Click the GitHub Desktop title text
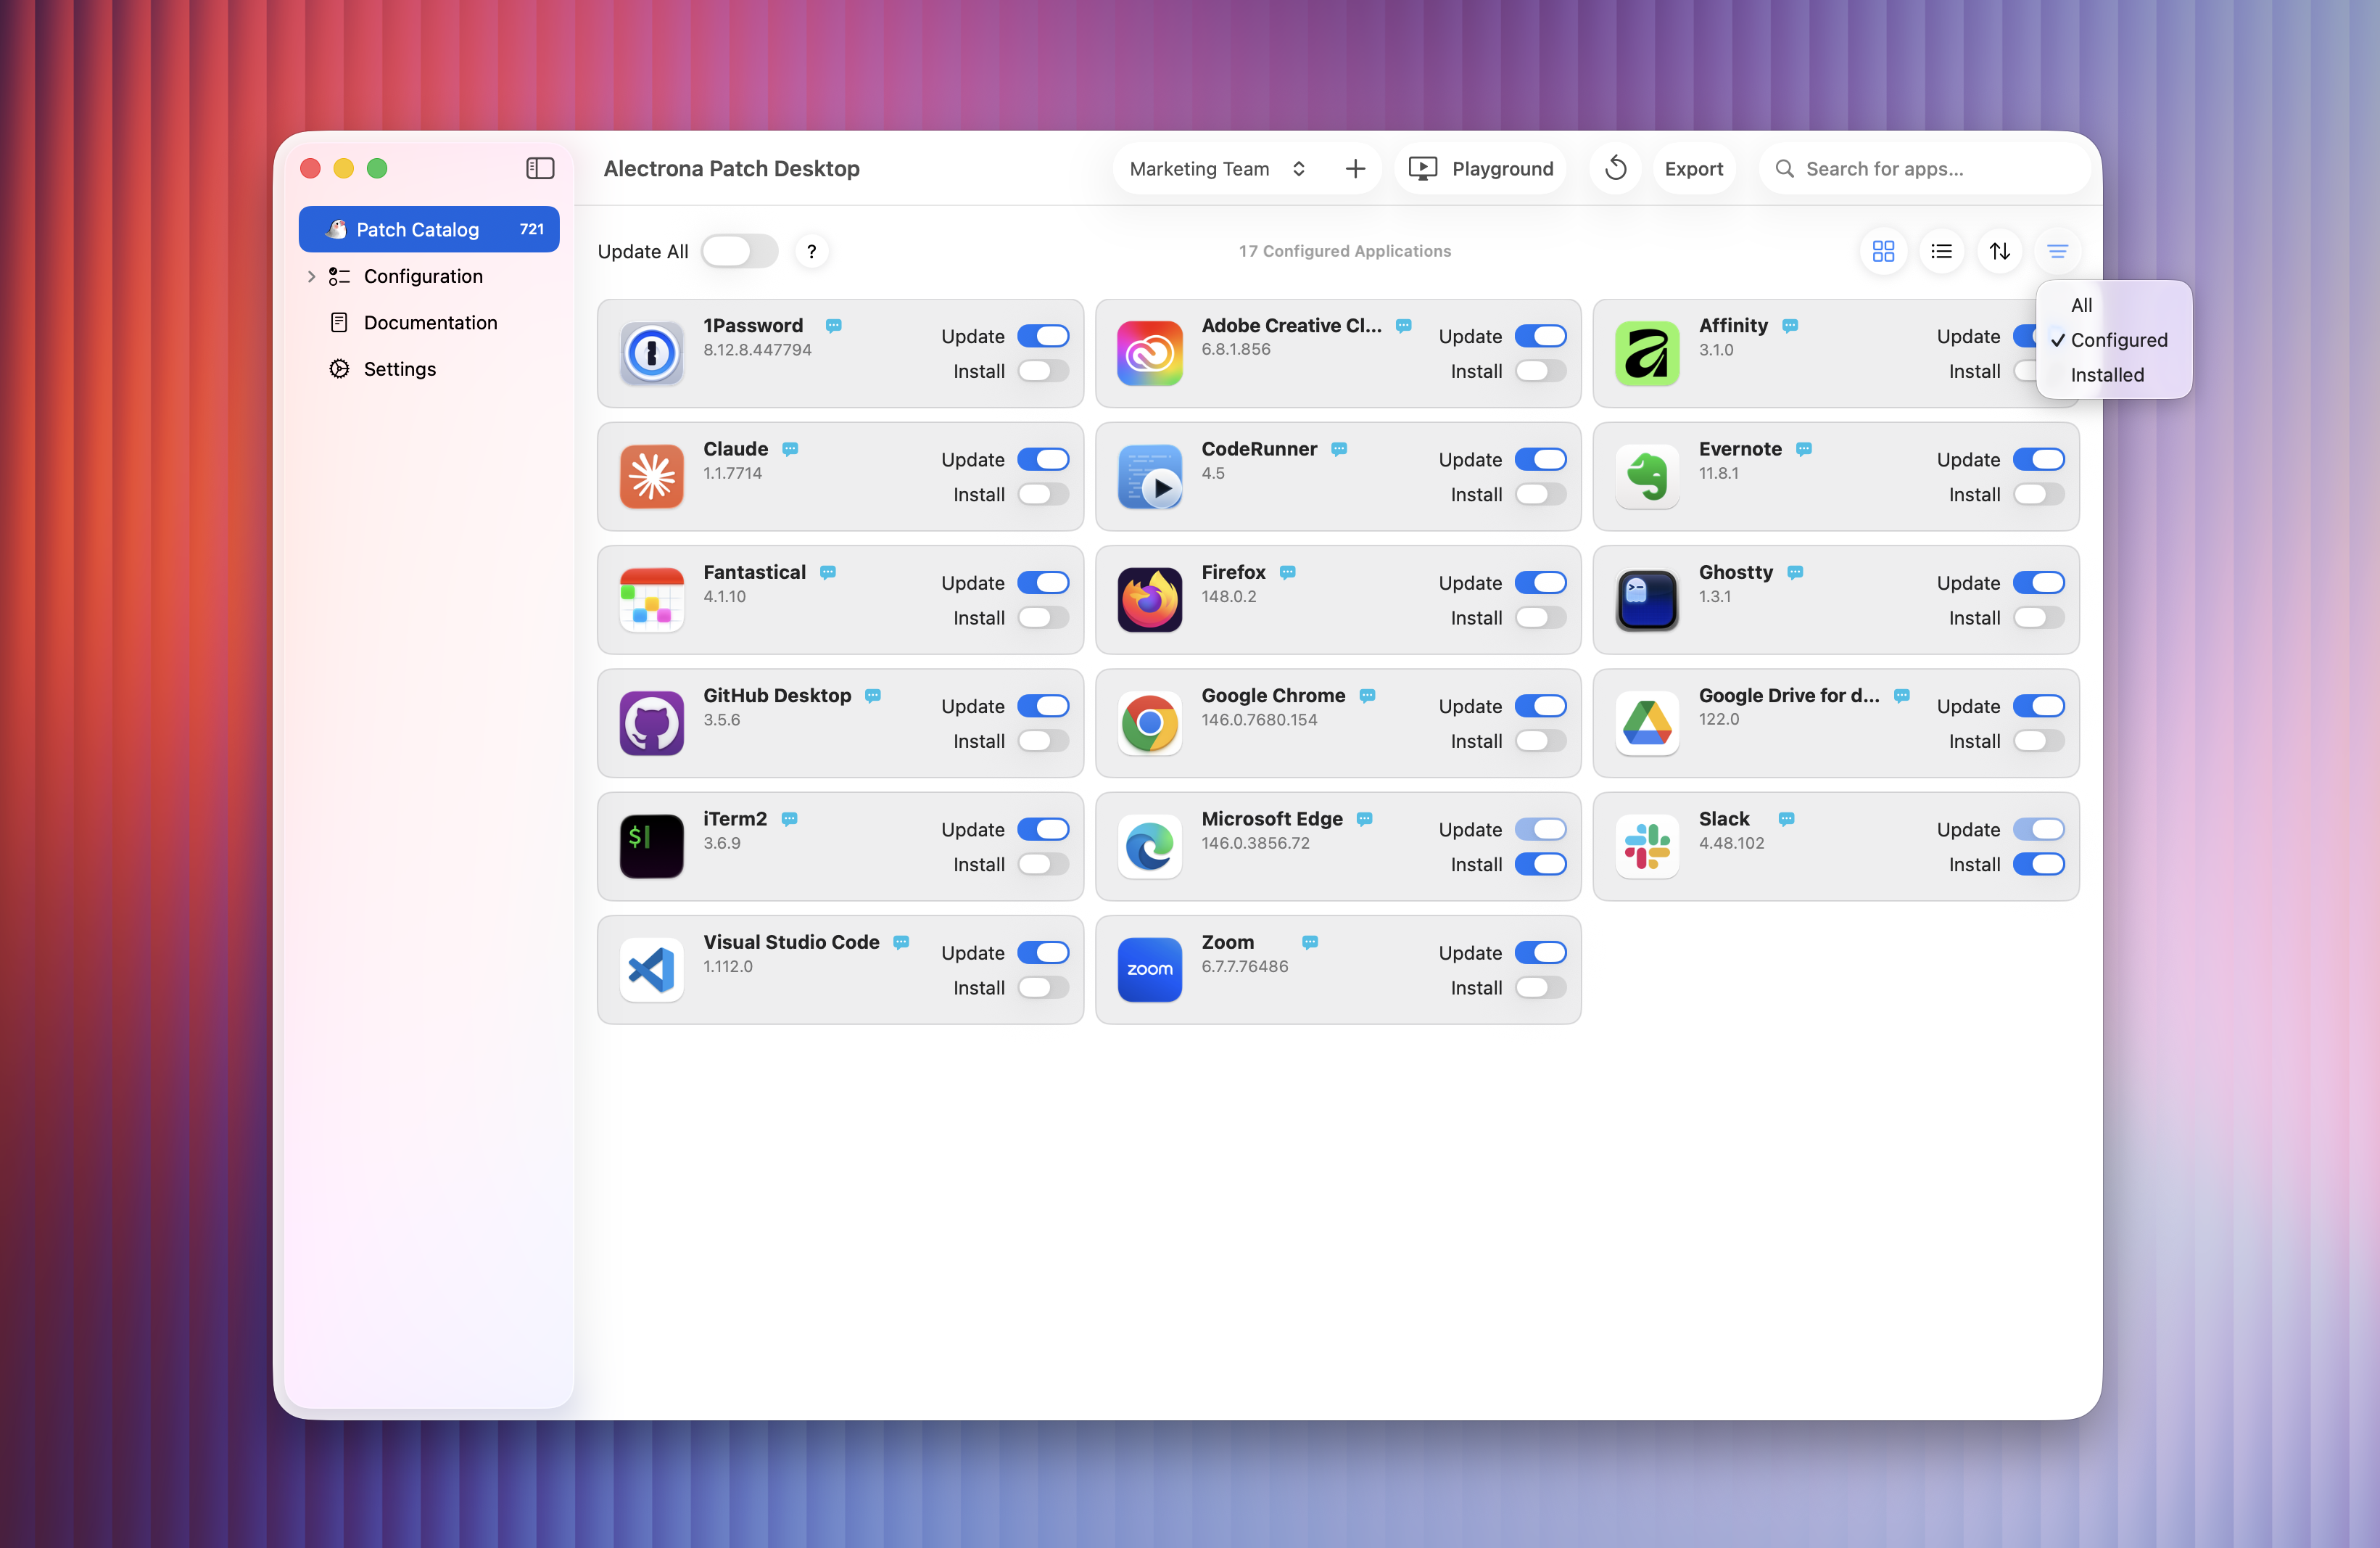2380x1548 pixels. tap(777, 695)
